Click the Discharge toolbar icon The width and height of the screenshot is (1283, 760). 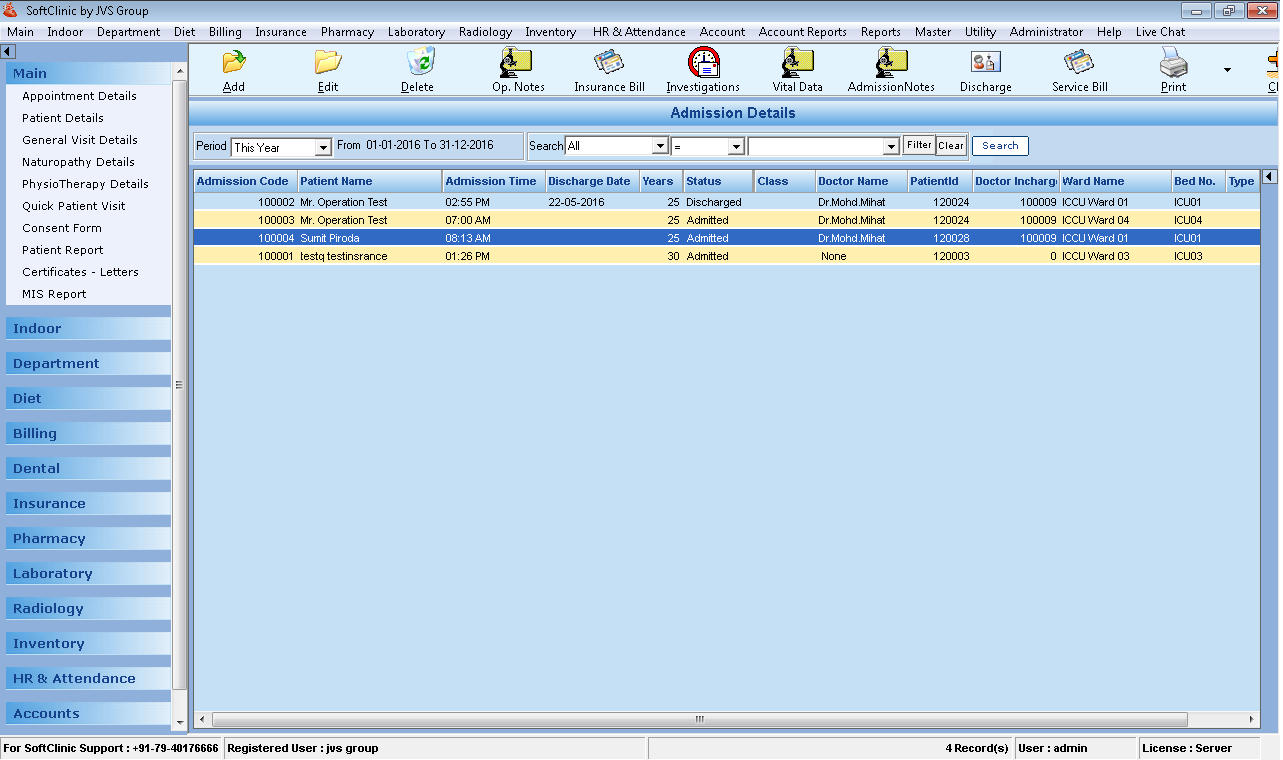[985, 63]
